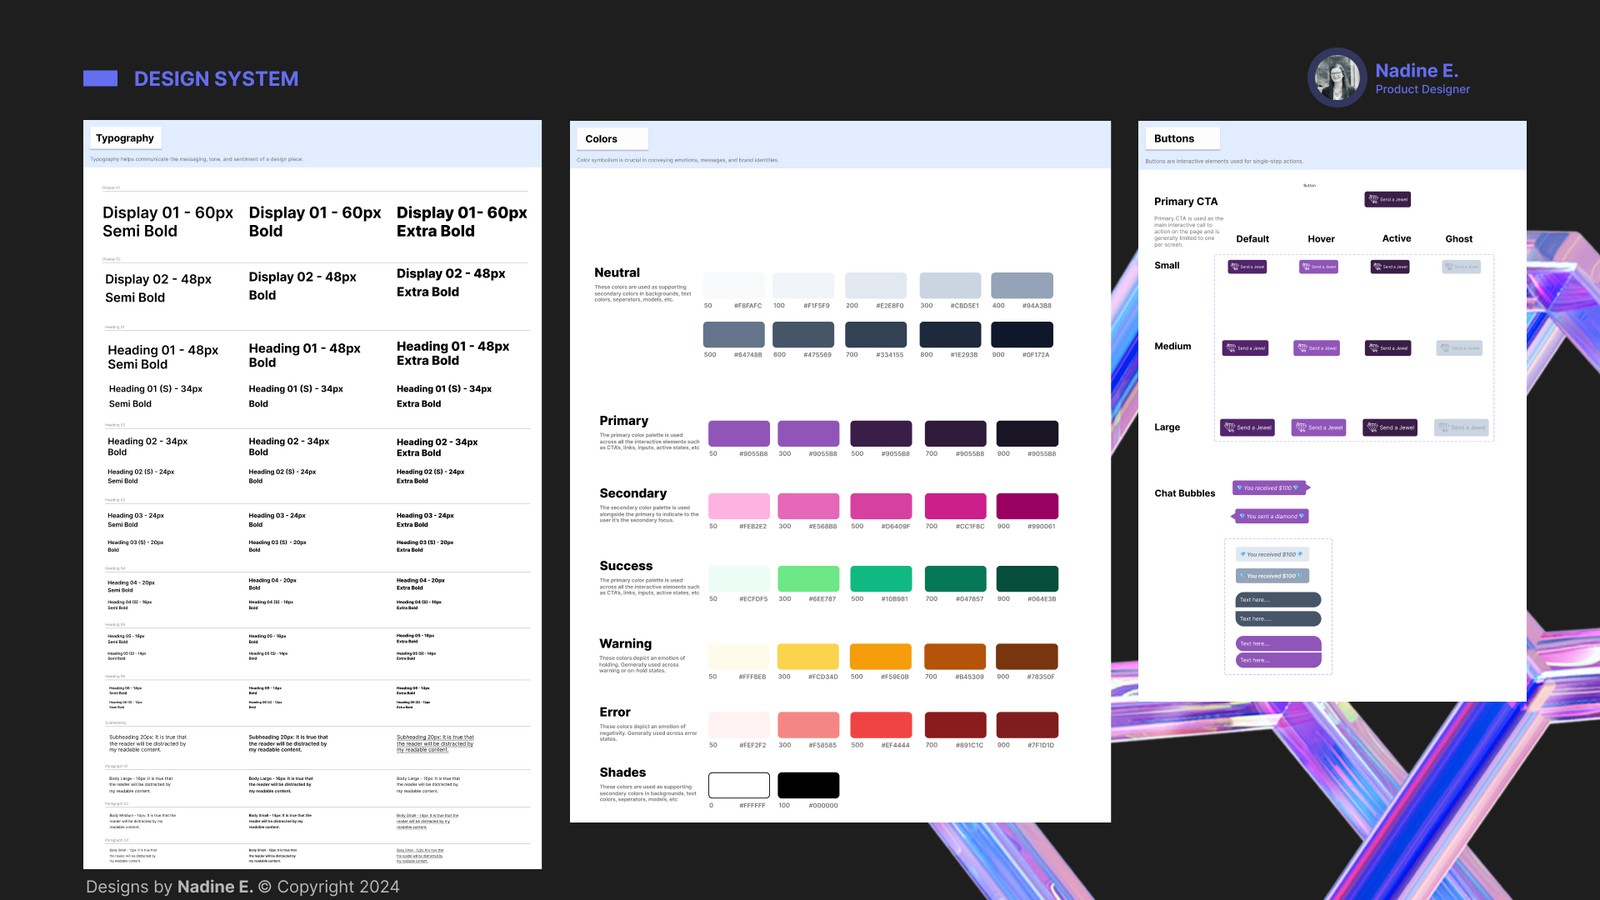Viewport: 1600px width, 900px height.
Task: Select the Error 500 #EF4444 swatch
Action: pyautogui.click(x=881, y=725)
